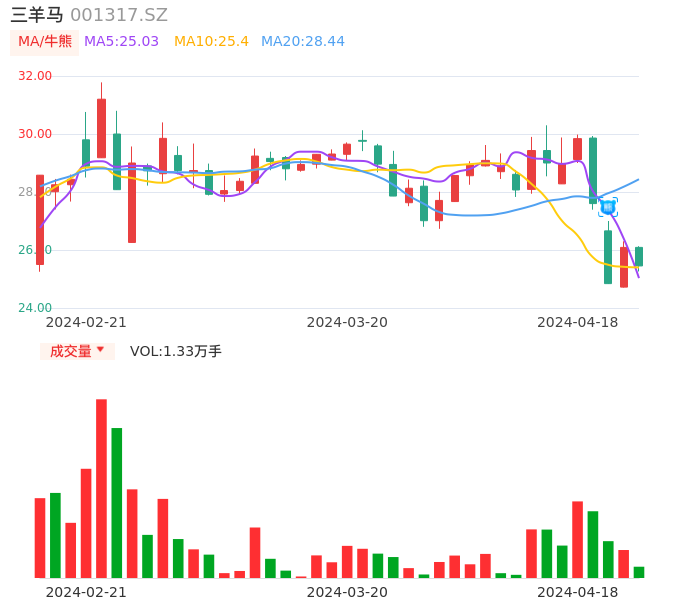Click the blue bear signal marker on the chart
Viewport: 686px width, 606px height.
point(607,206)
